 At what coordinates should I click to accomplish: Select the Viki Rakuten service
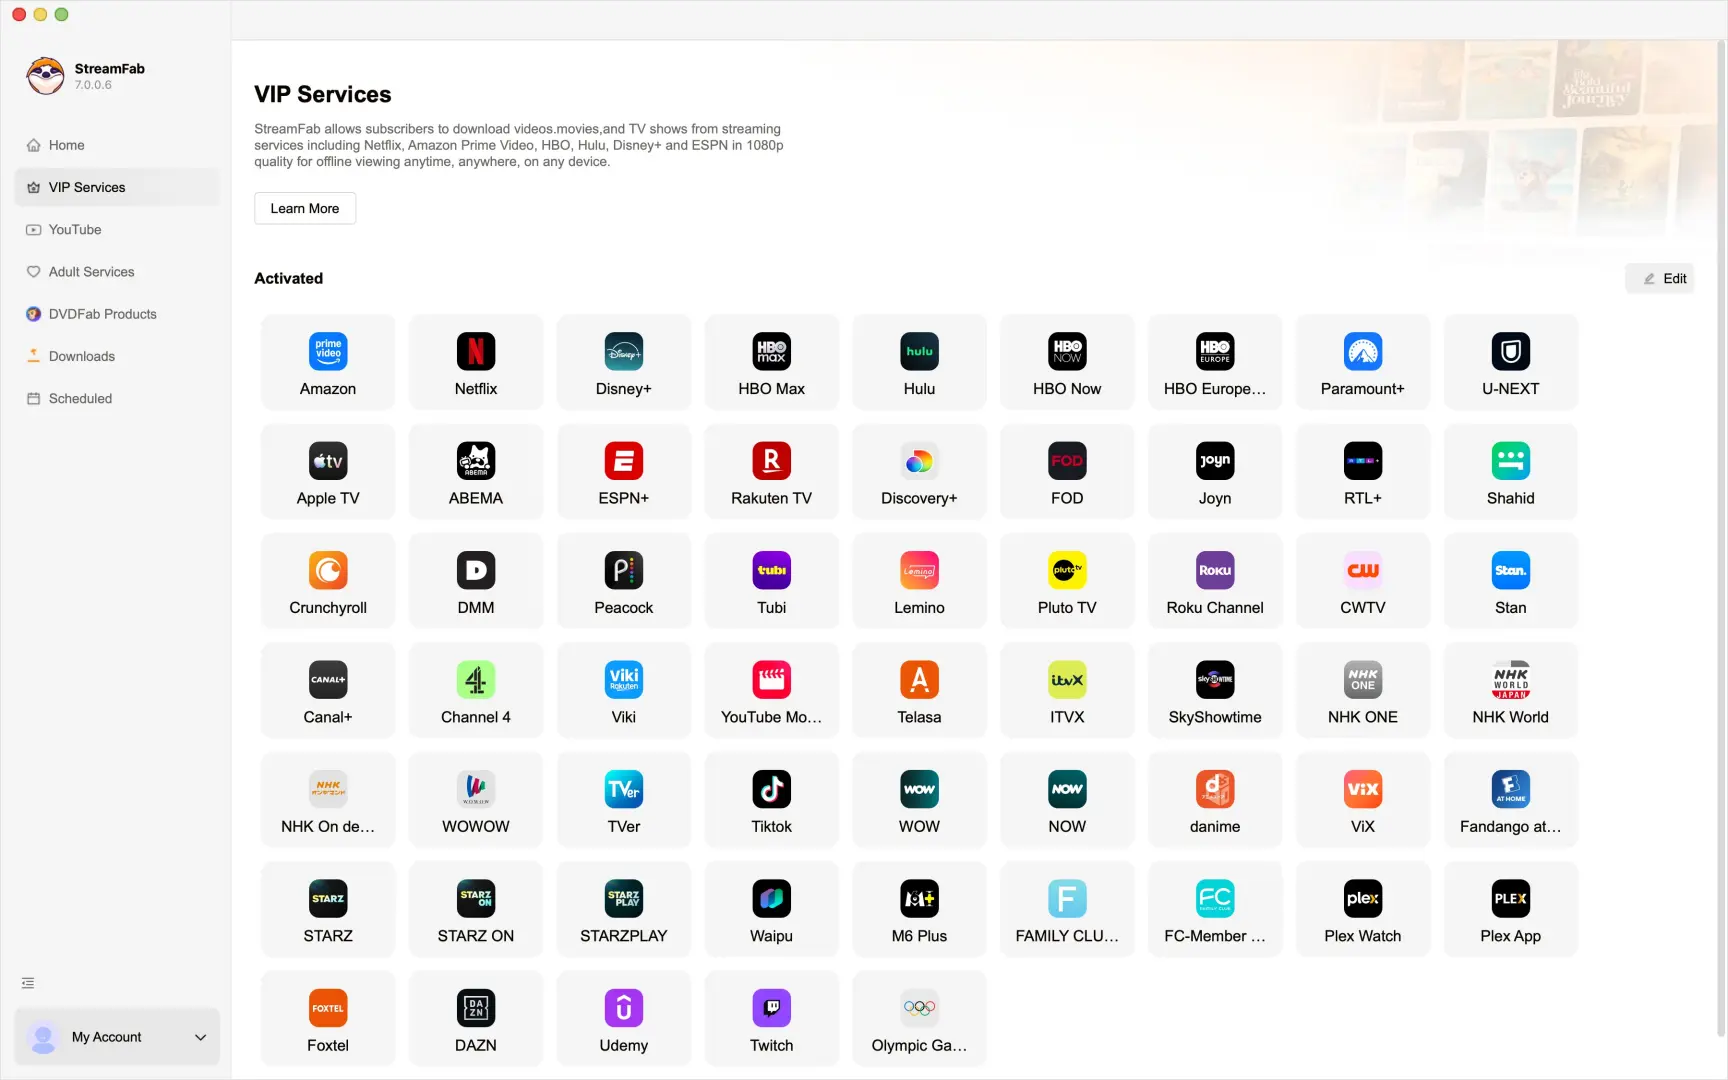coord(624,691)
